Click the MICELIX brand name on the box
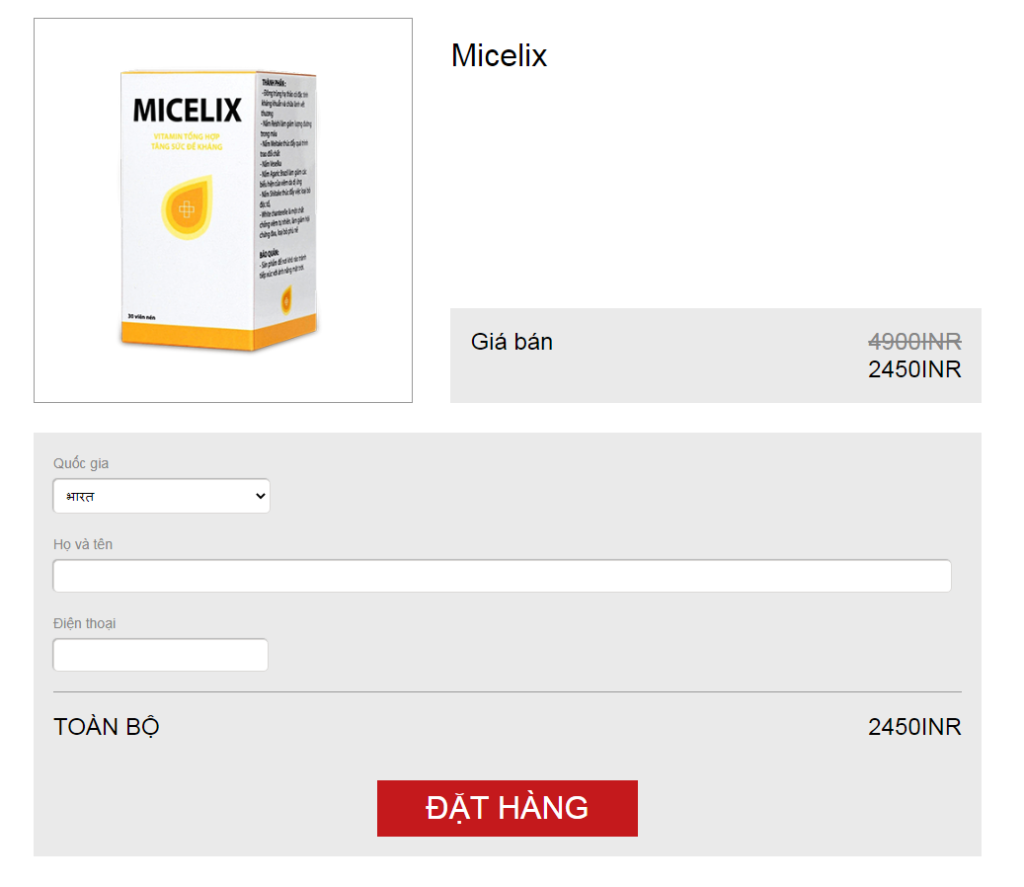 click(188, 109)
